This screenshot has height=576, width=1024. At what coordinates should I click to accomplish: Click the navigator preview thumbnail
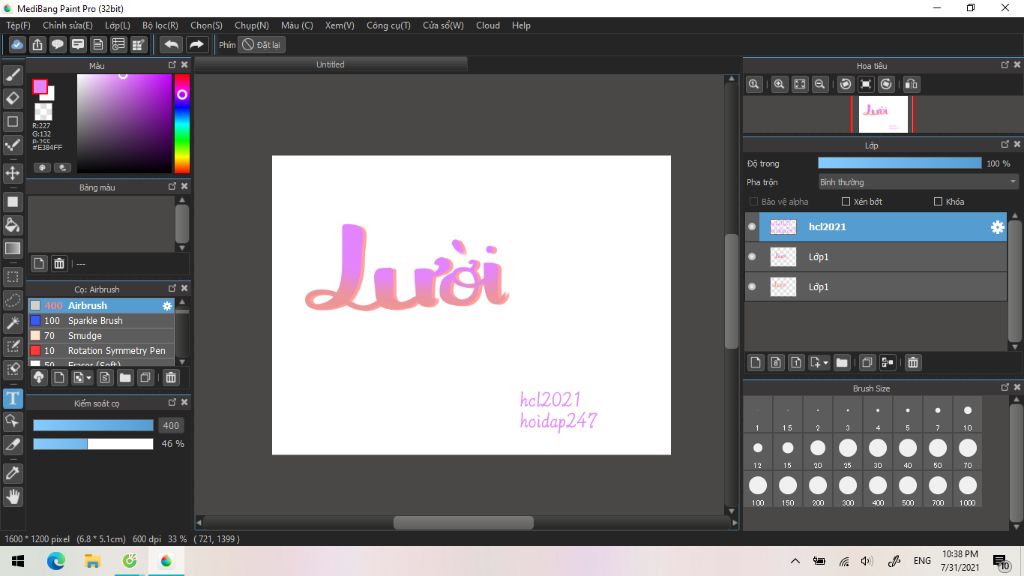coord(883,114)
